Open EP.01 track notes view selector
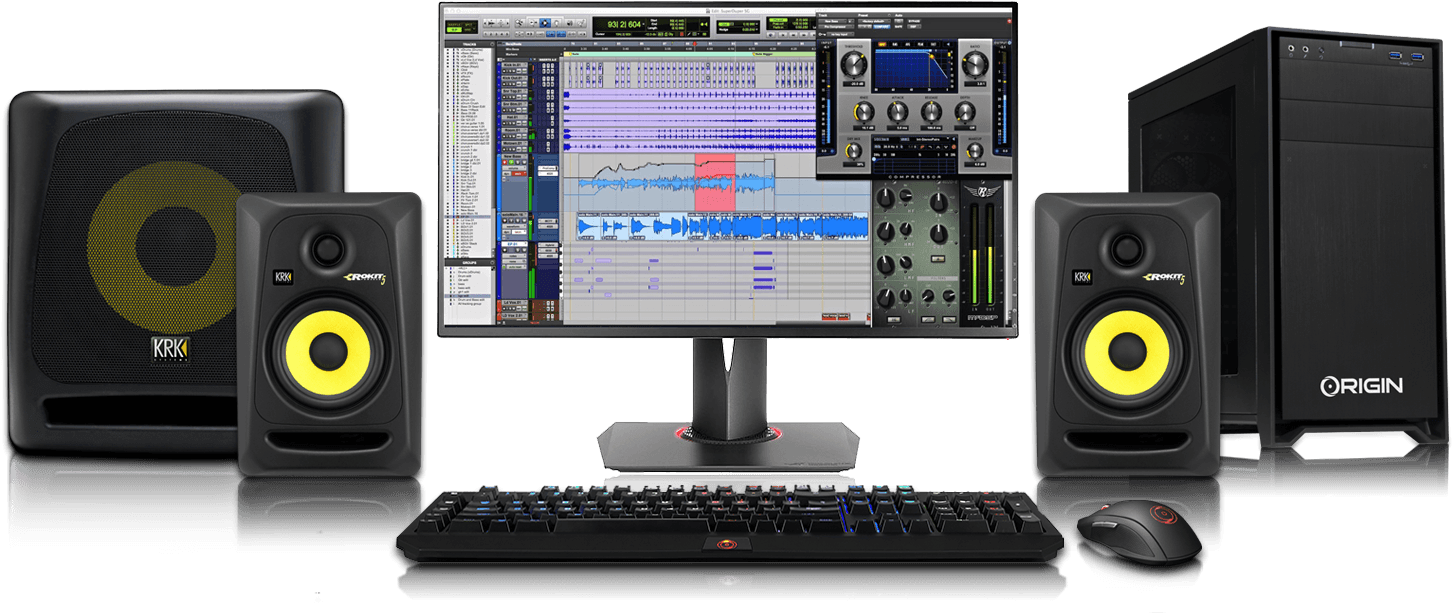This screenshot has width=1452, height=613. [x=514, y=255]
